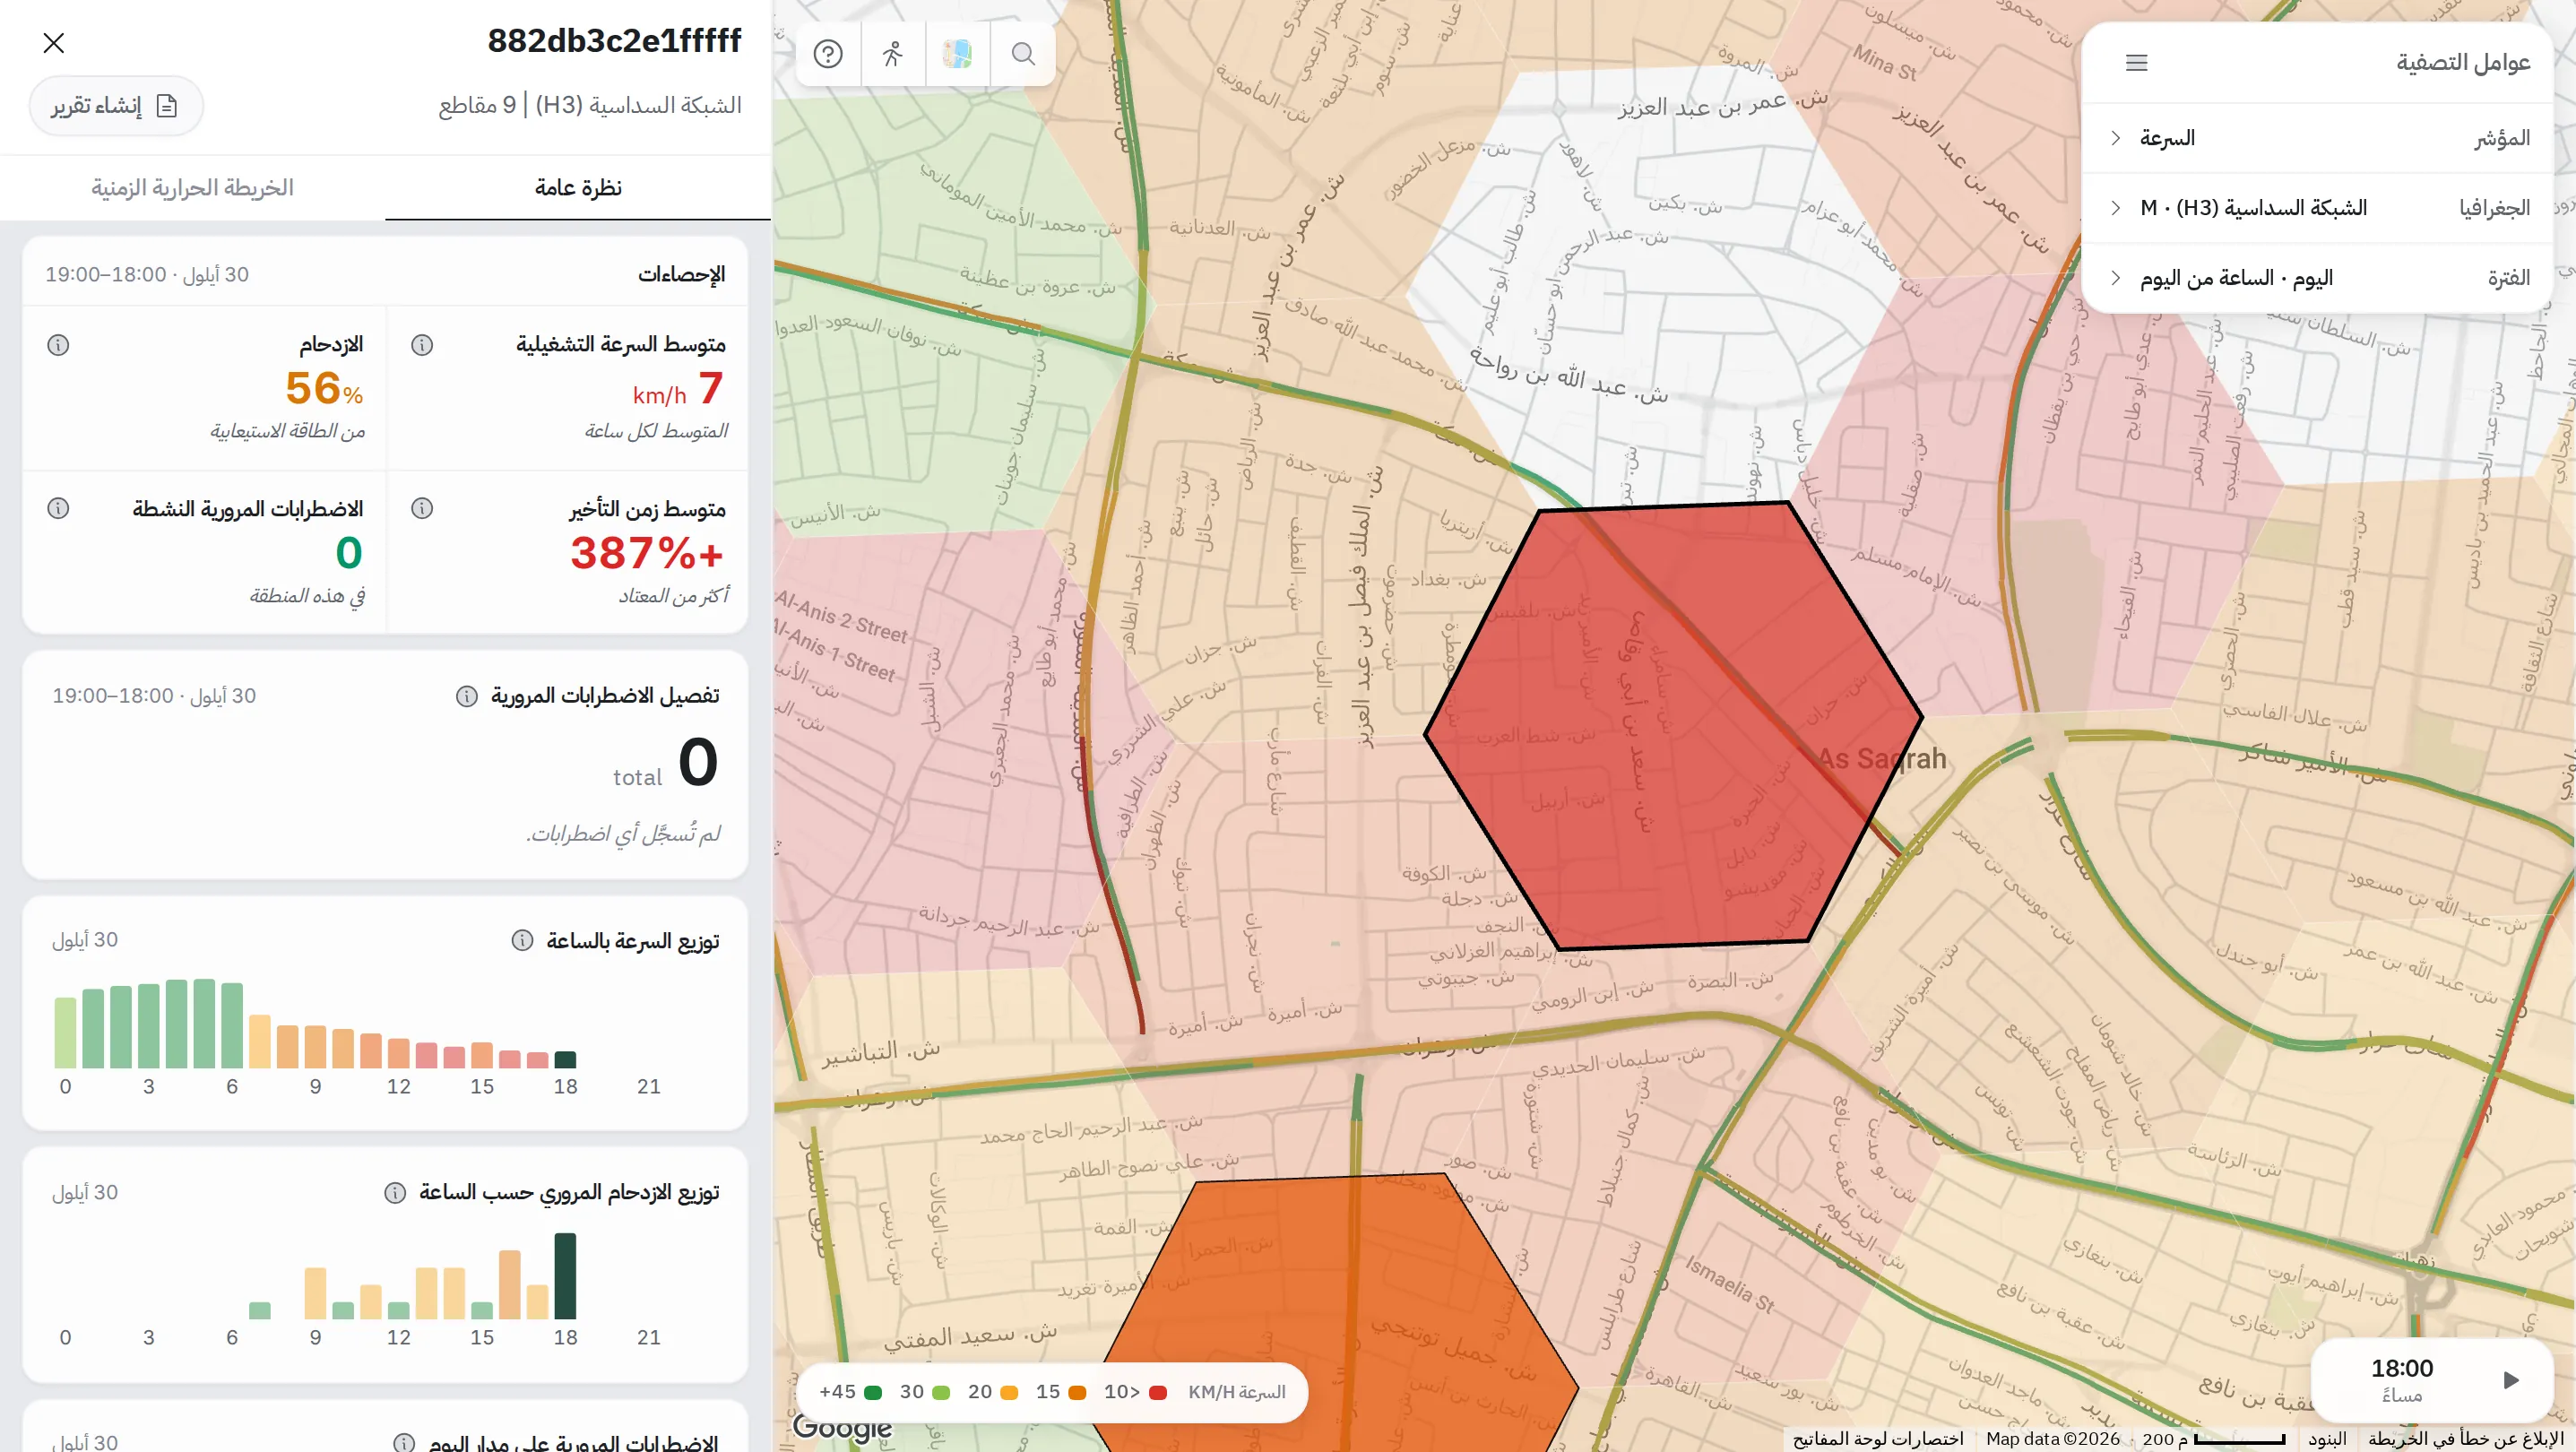The height and width of the screenshot is (1452, 2576).
Task: Click the hexagon ID 882db3c2e1fffff title
Action: 614,41
